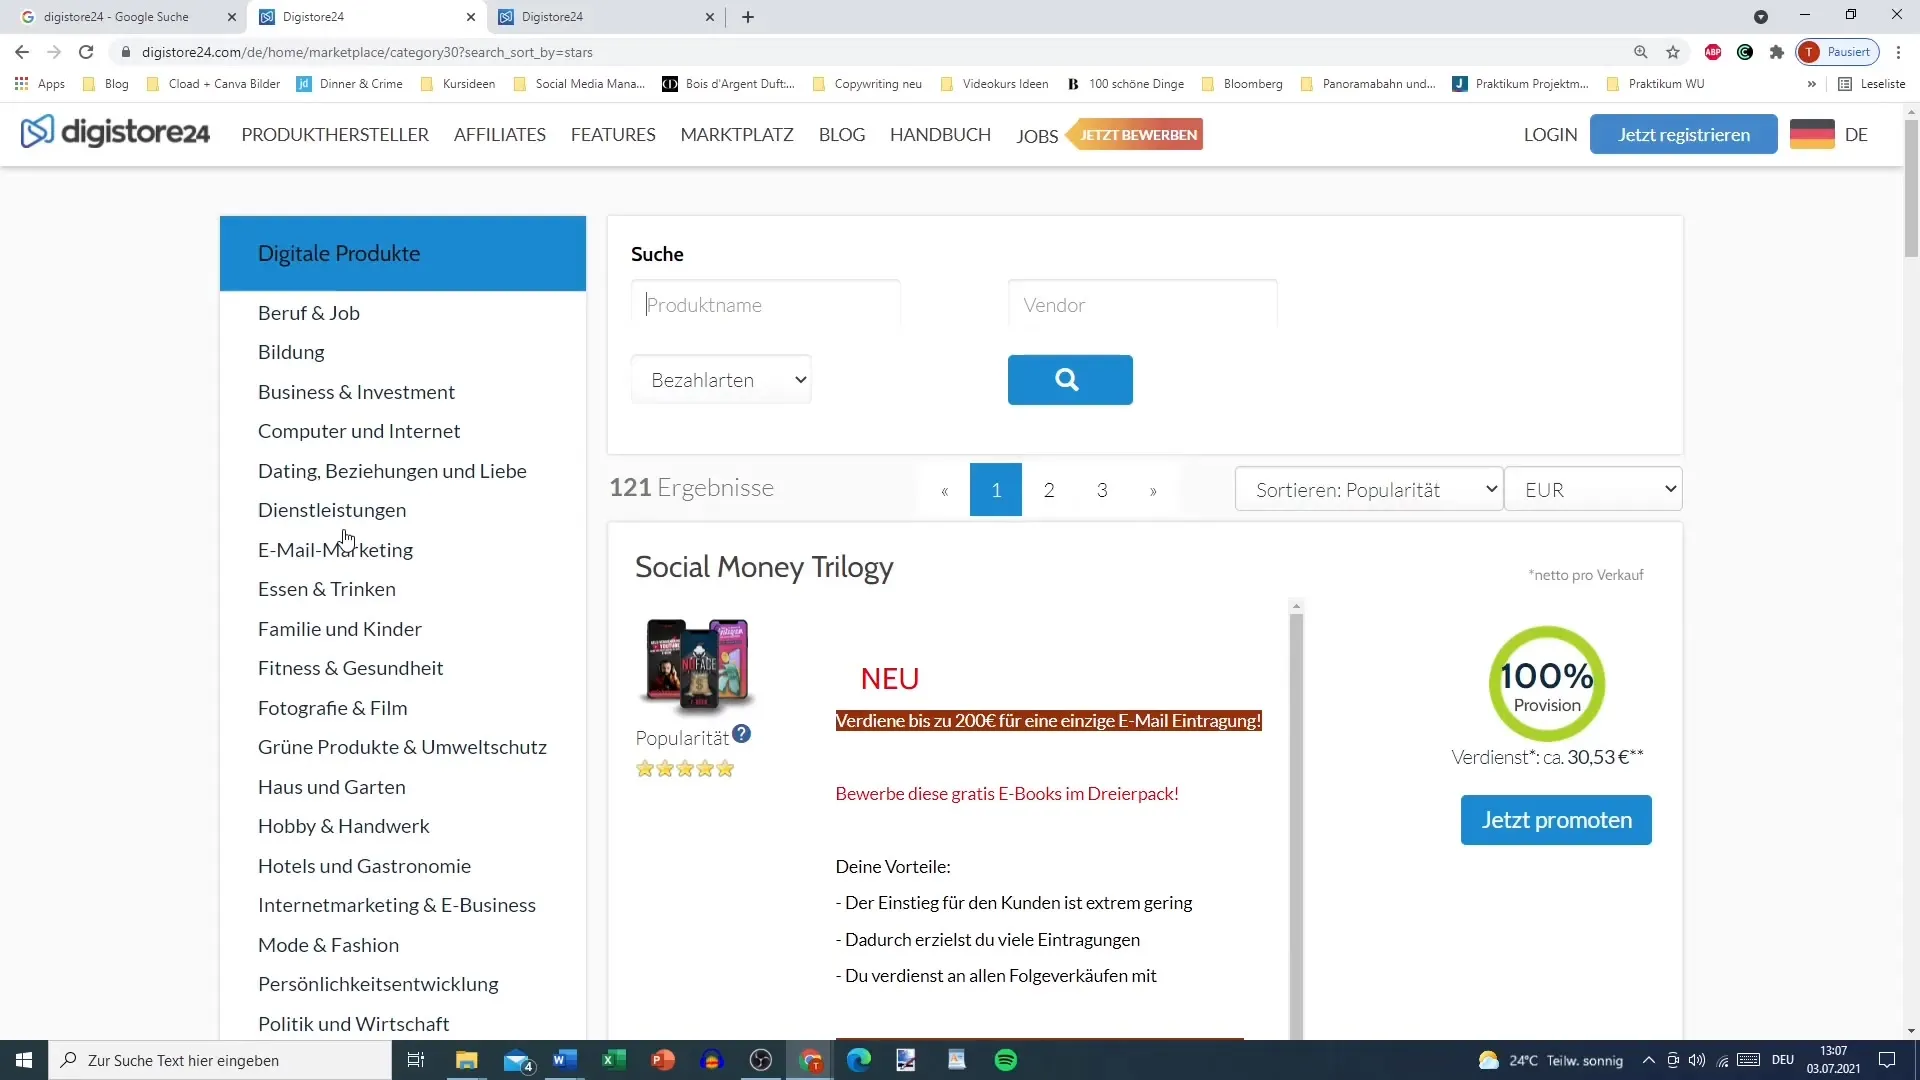The image size is (1920, 1080).
Task: Switch to the third Digistore24 tab
Action: tap(606, 17)
